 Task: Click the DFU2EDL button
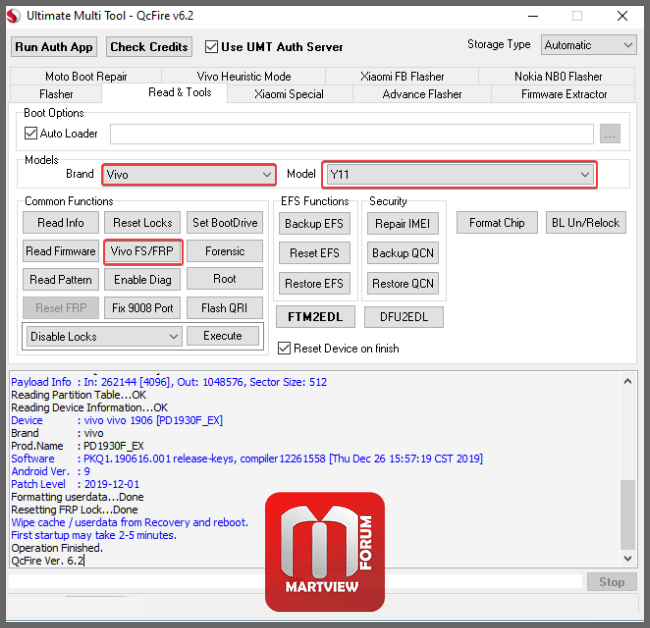(404, 317)
